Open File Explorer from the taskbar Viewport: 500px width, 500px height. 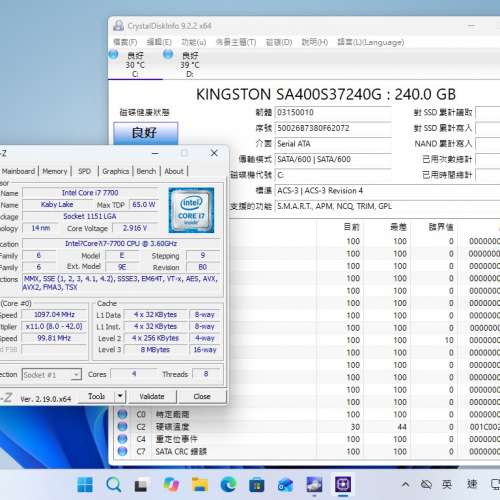tap(199, 484)
